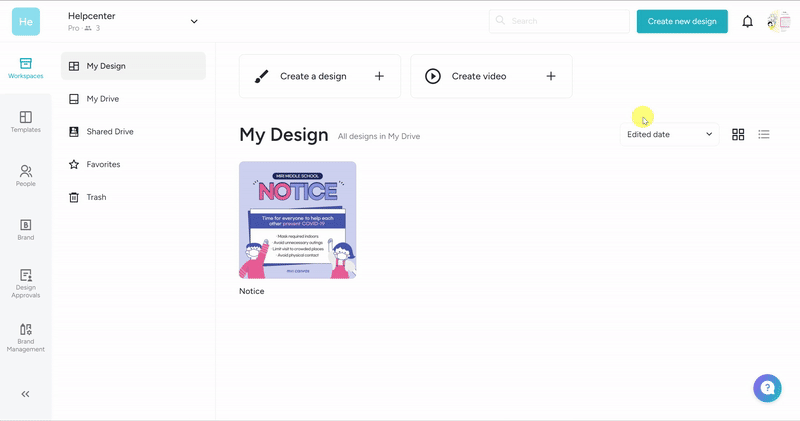
Task: Go to the People section
Action: [25, 176]
